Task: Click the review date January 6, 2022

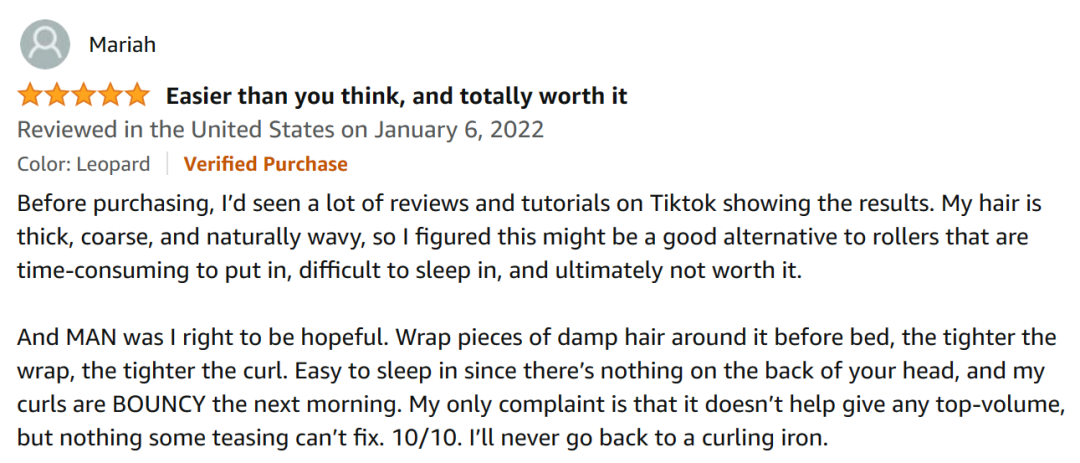Action: [x=459, y=130]
